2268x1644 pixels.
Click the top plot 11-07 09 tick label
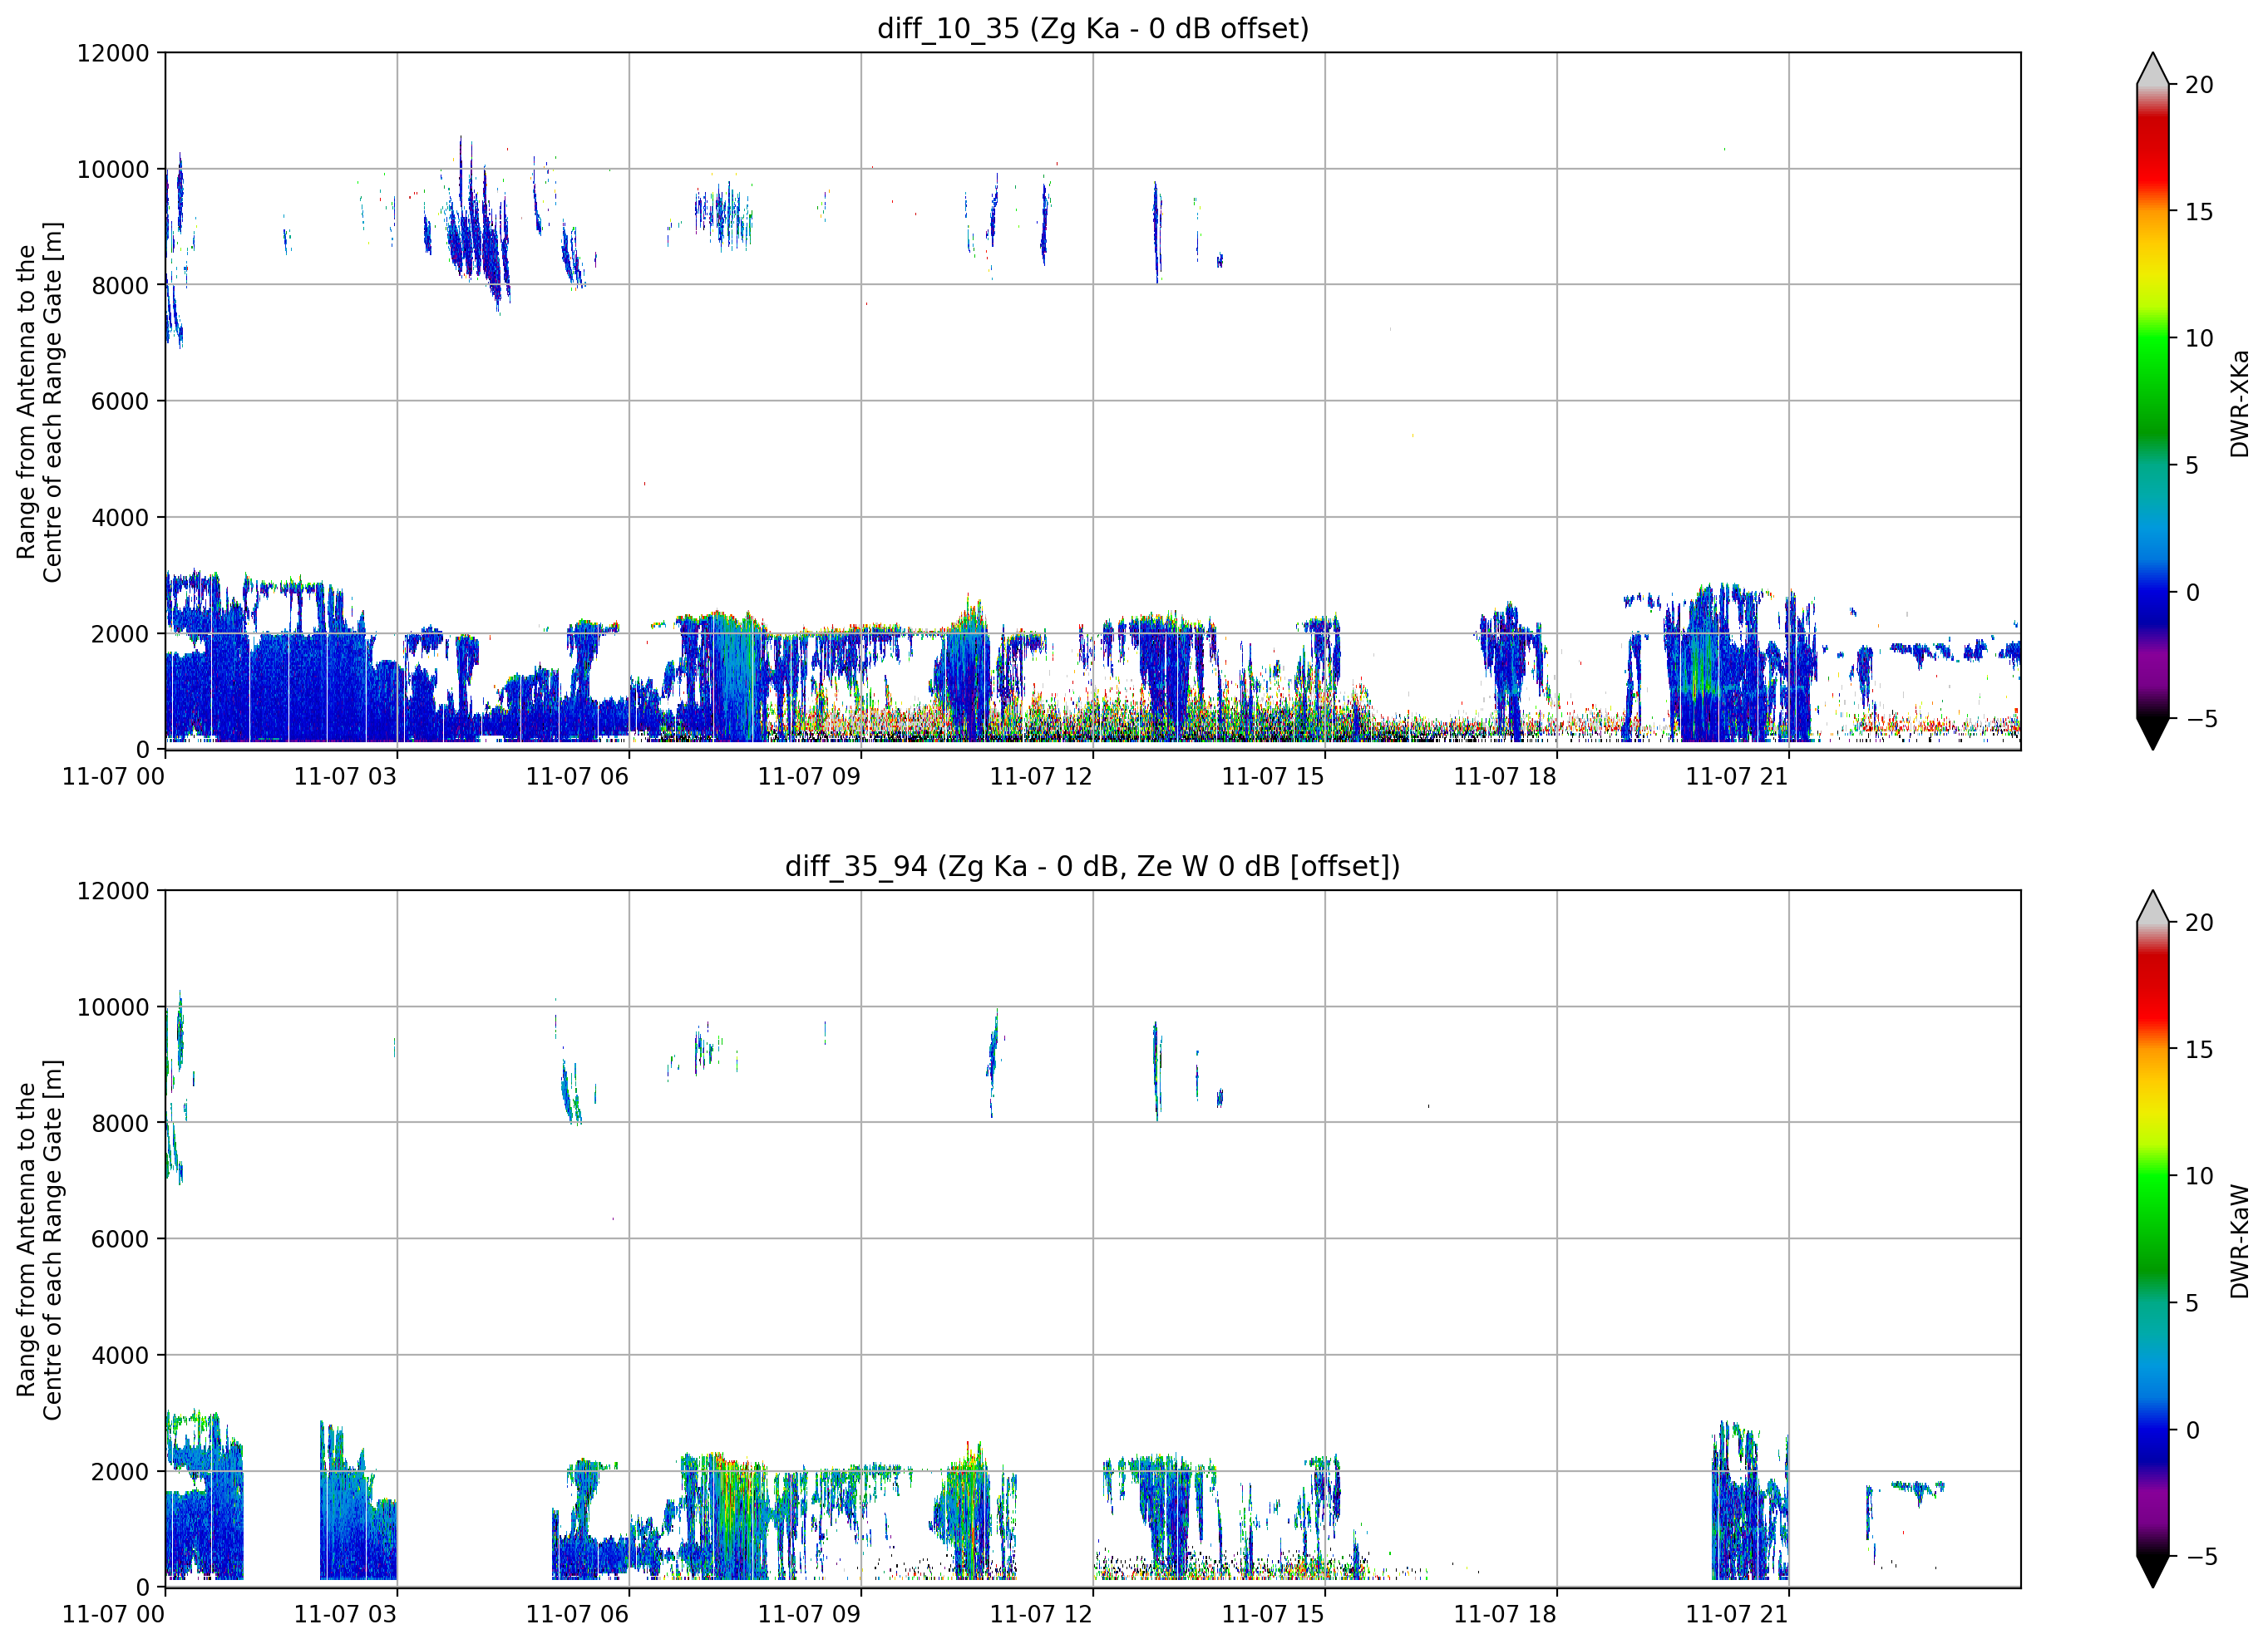[x=809, y=777]
